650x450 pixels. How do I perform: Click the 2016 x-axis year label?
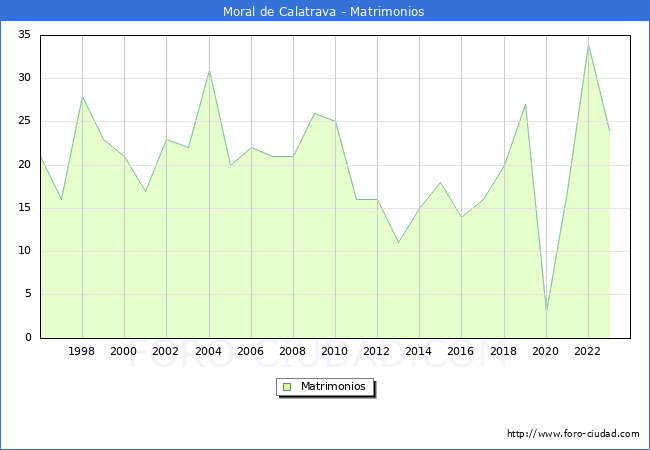click(x=460, y=351)
